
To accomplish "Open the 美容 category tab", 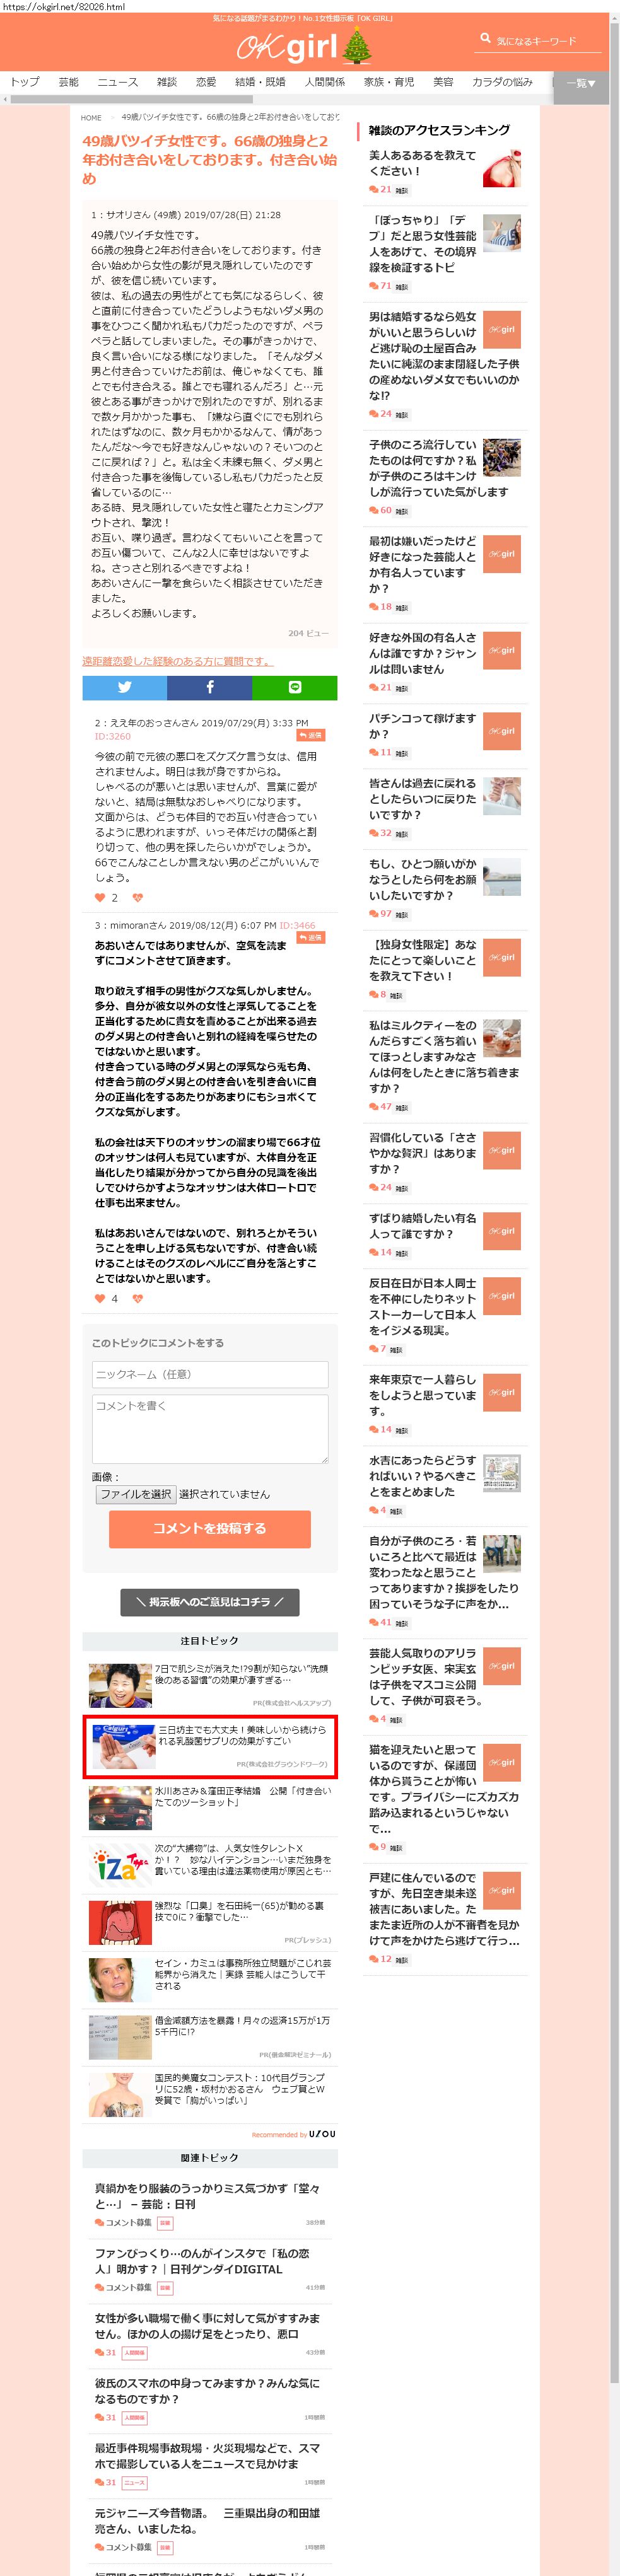I will pos(442,82).
